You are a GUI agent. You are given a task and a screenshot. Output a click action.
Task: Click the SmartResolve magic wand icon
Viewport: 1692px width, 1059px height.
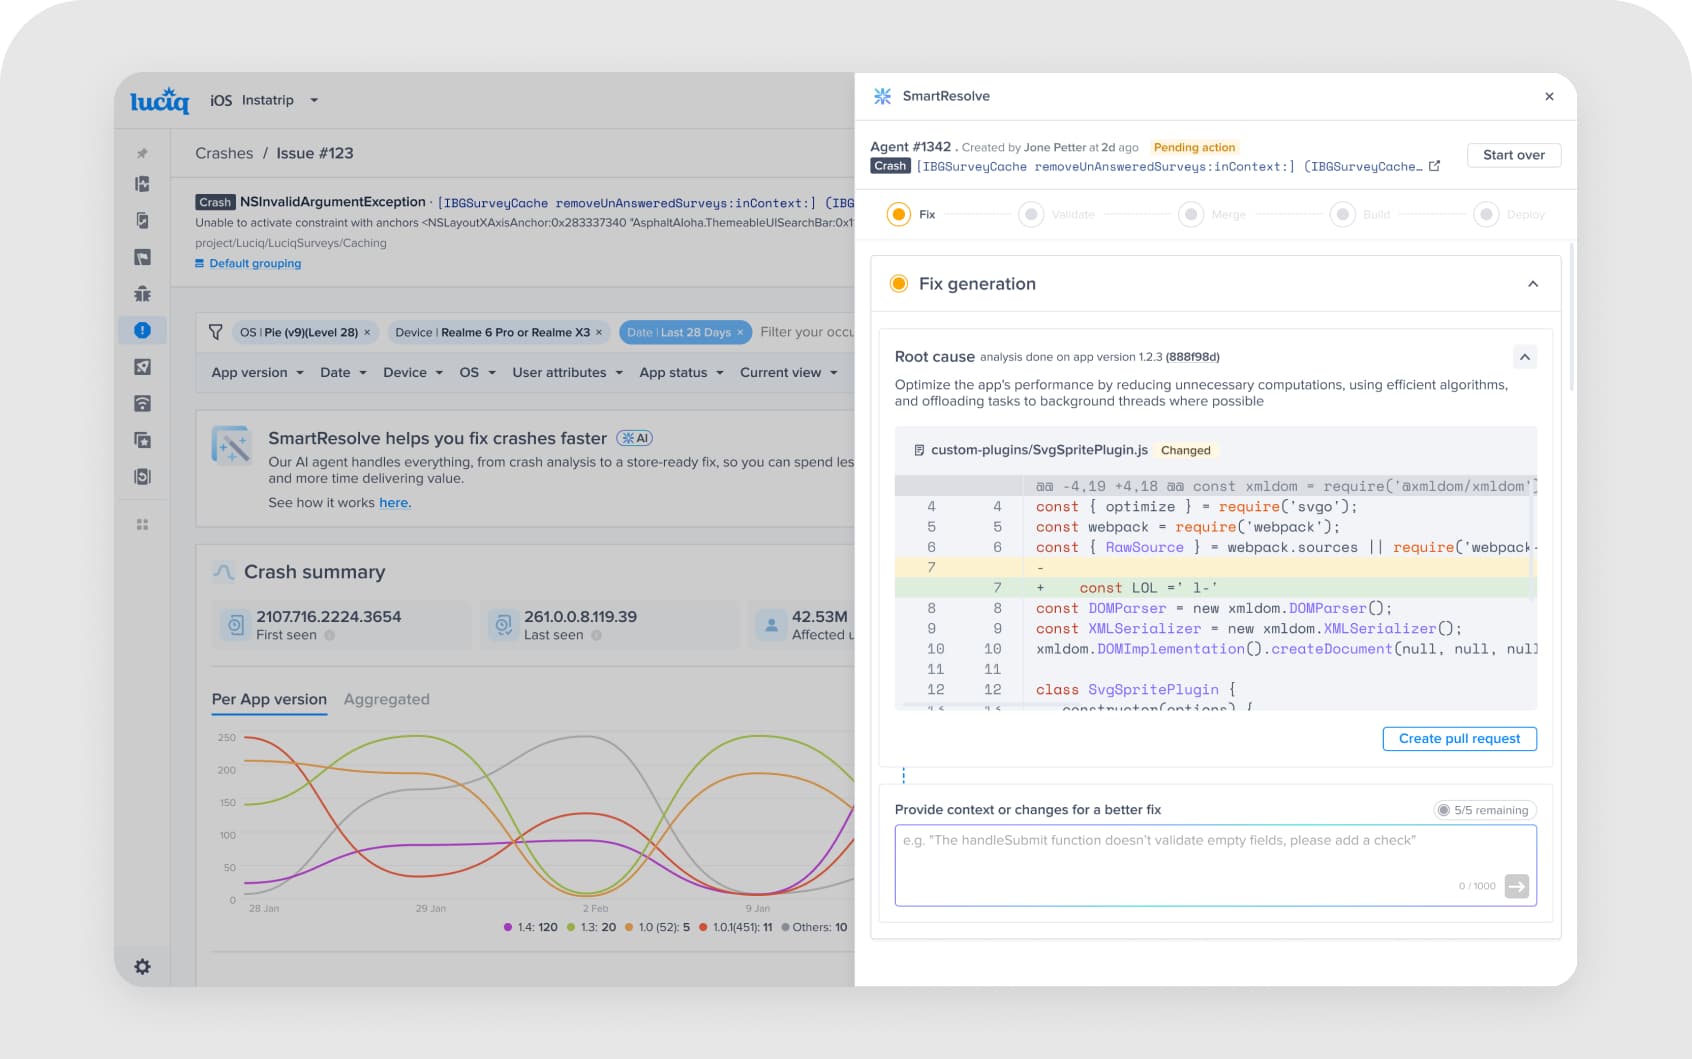[232, 445]
